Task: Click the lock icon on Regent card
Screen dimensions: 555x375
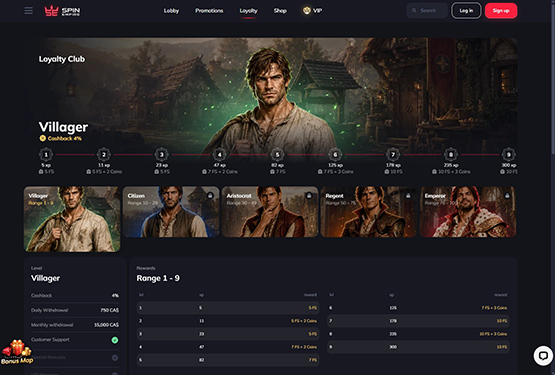Action: point(408,195)
